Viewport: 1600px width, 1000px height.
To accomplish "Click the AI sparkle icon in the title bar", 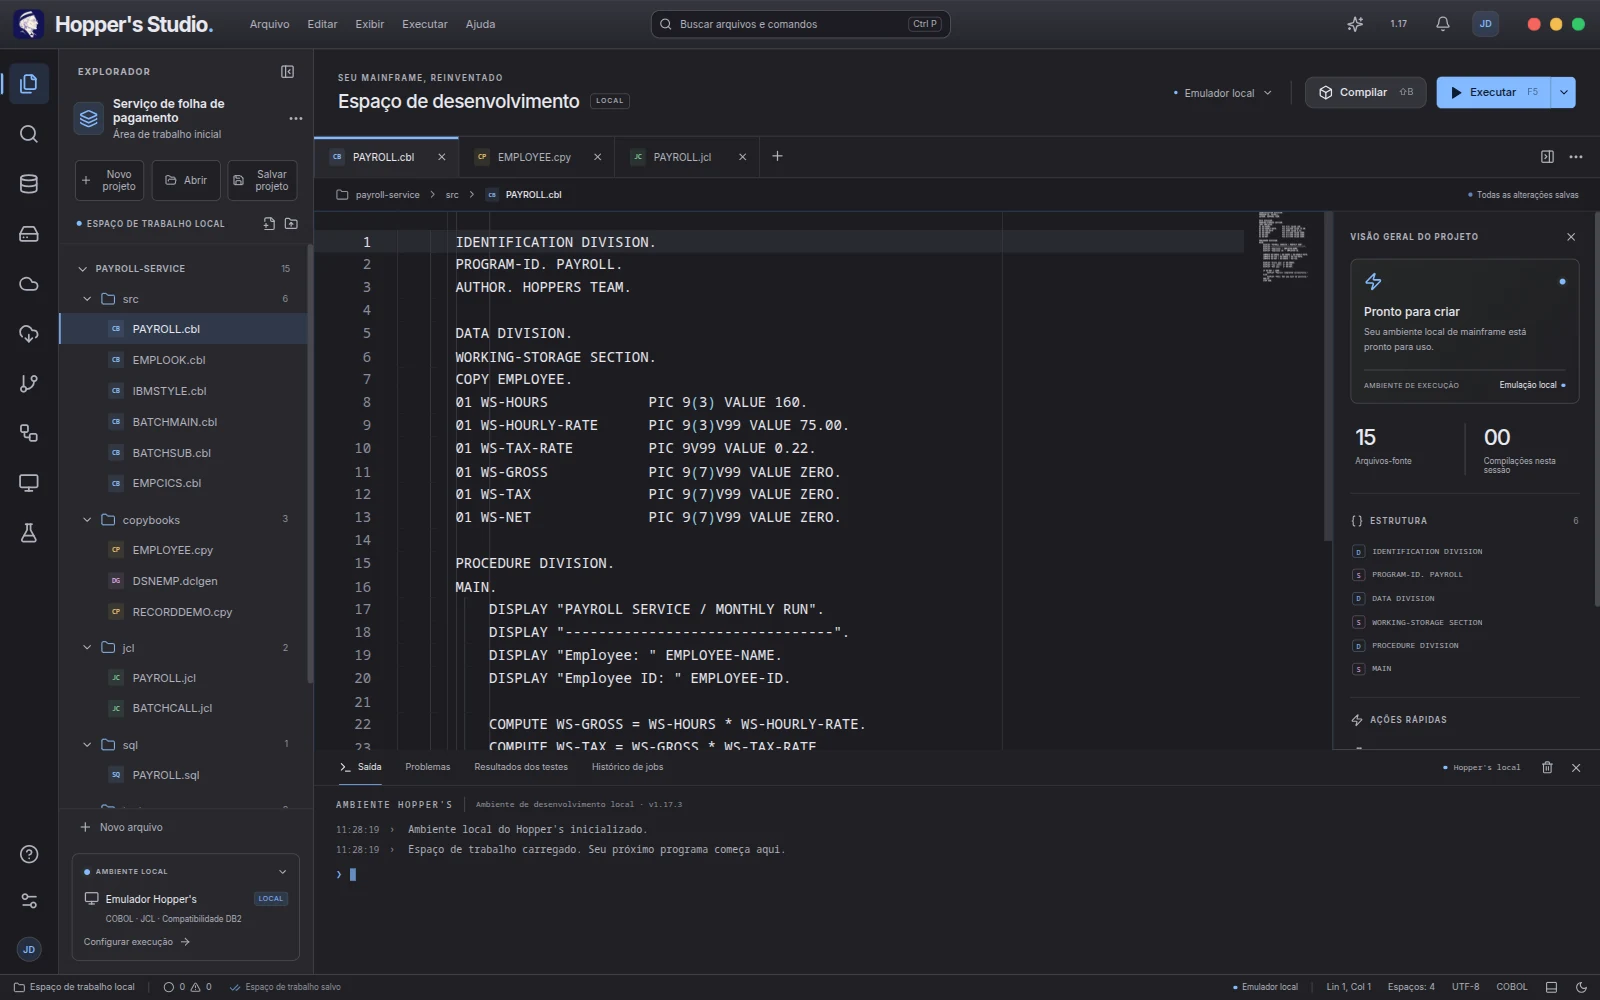I will (1355, 24).
